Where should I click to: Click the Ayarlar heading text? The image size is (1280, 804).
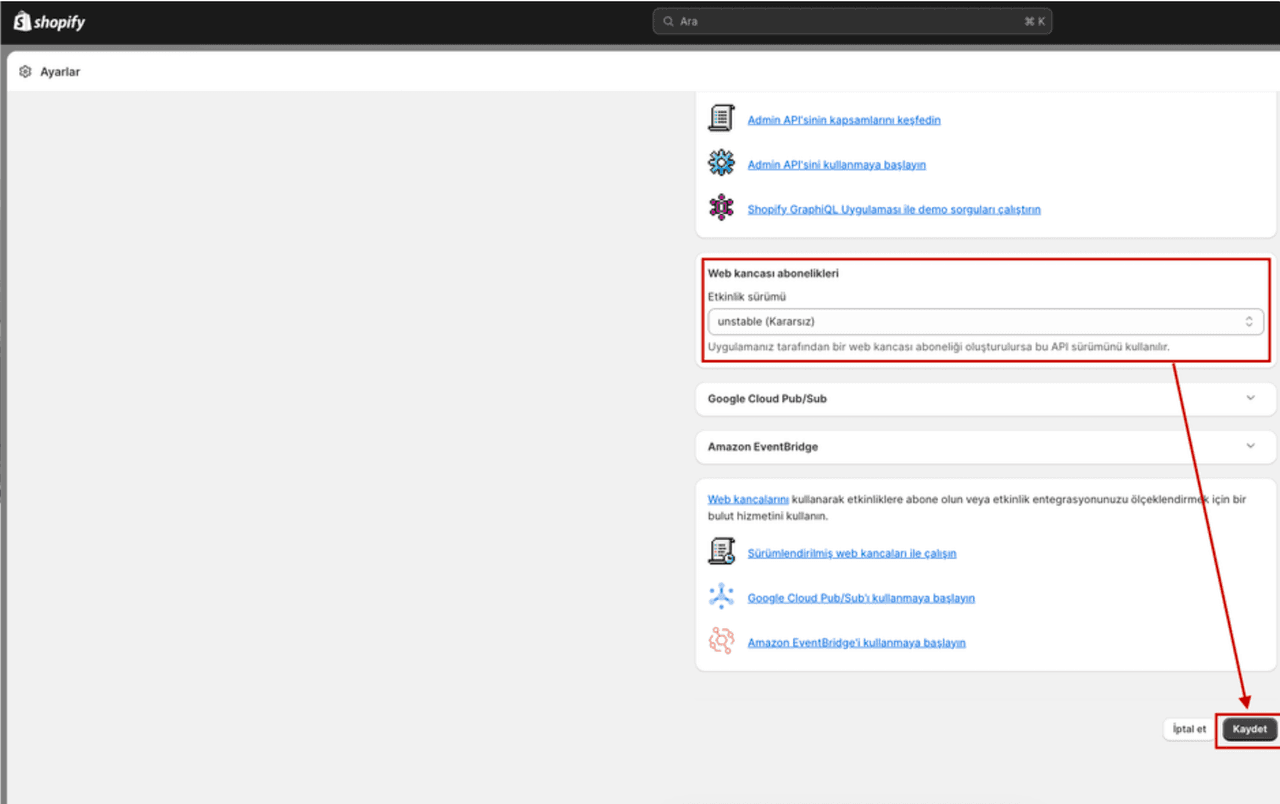60,72
